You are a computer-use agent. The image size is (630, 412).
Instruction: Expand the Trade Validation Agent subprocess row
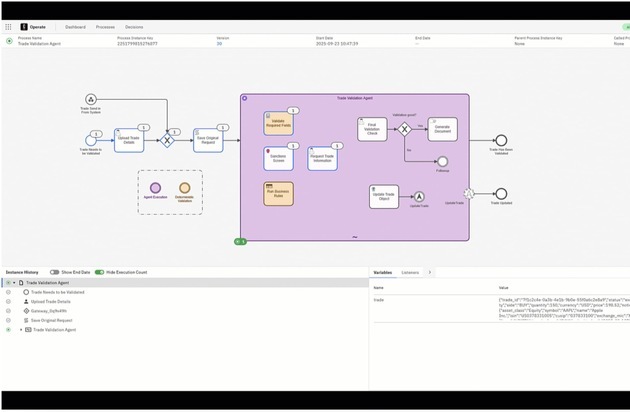coord(20,329)
